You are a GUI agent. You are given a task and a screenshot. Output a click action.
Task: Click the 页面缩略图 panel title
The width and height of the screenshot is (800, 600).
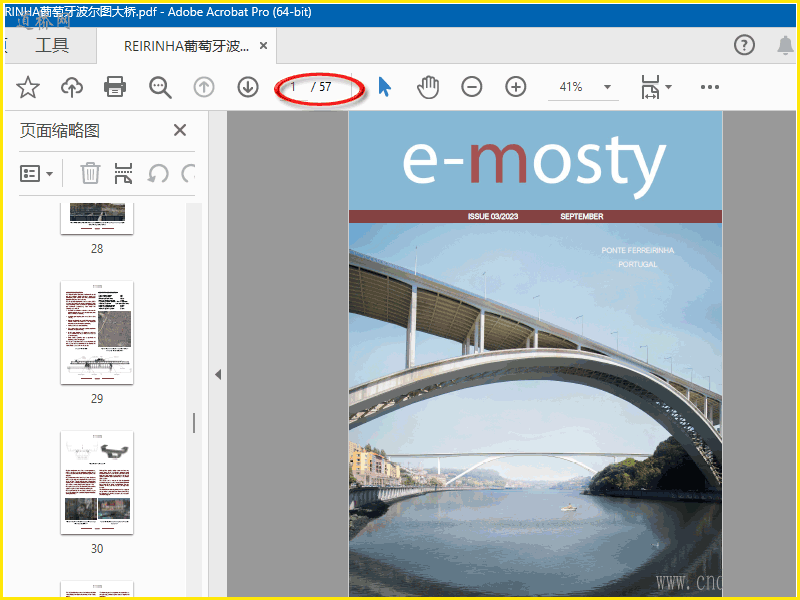coord(60,131)
